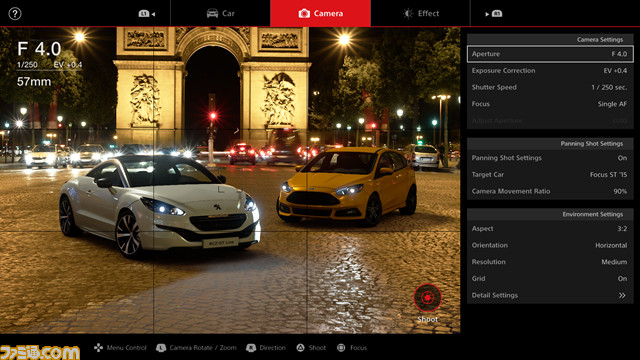
Task: Click the Focus hint text at bottom
Action: click(358, 348)
